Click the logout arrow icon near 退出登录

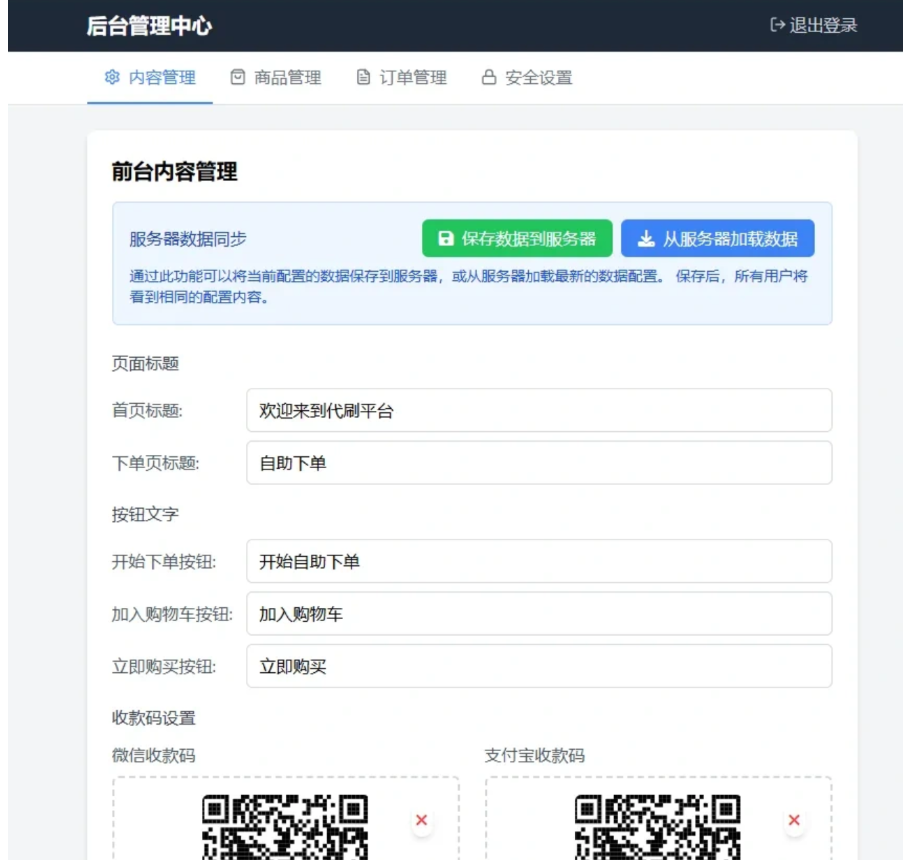pyautogui.click(x=775, y=26)
